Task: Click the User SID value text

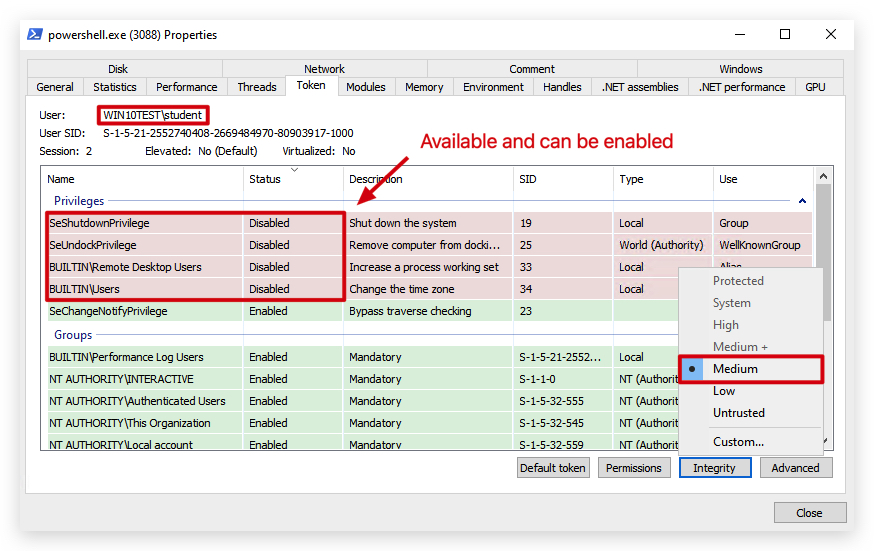Action: (x=228, y=133)
